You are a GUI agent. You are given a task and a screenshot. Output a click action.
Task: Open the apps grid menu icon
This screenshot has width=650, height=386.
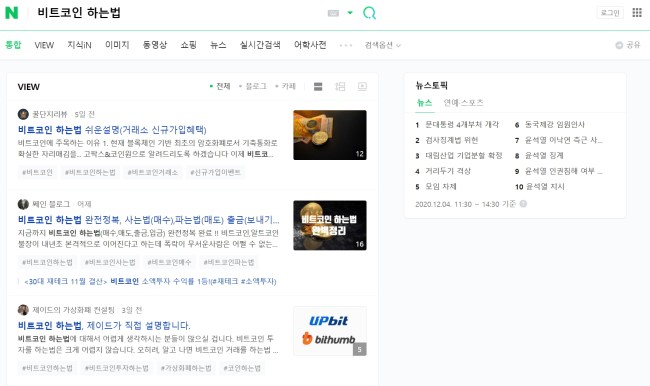pos(637,12)
